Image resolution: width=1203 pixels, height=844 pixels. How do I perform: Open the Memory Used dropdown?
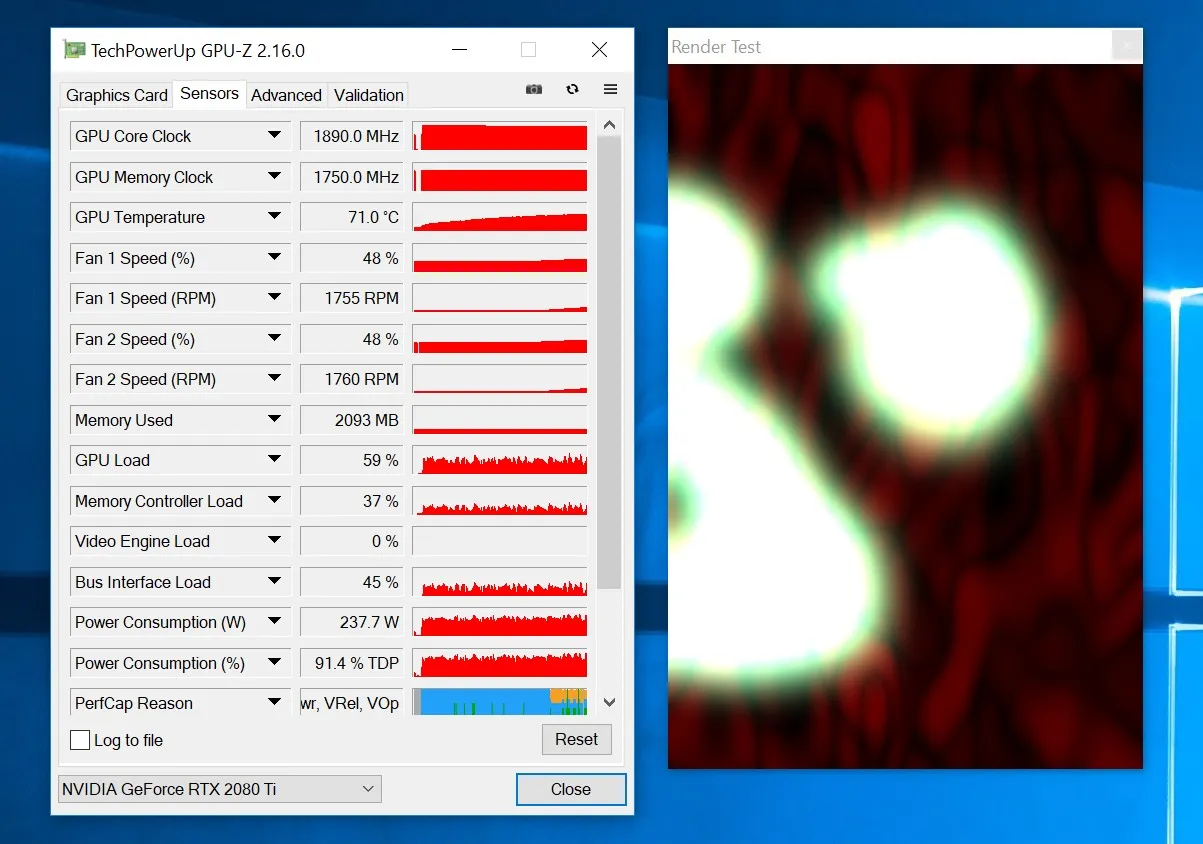pos(276,420)
